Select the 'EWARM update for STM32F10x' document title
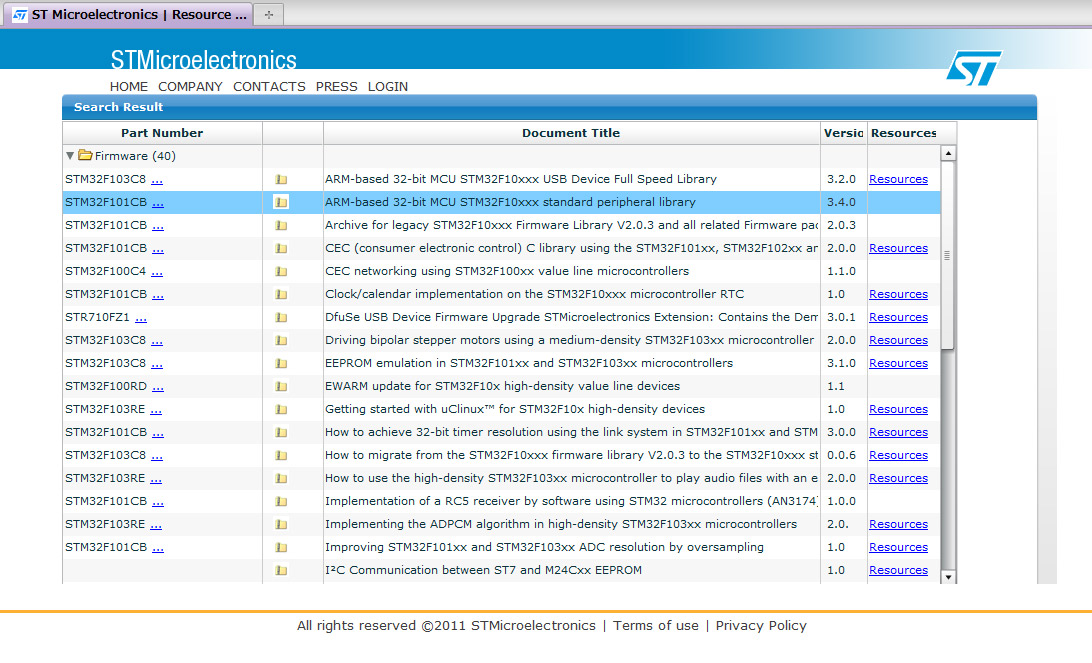Viewport: 1092px width, 663px height. [502, 386]
